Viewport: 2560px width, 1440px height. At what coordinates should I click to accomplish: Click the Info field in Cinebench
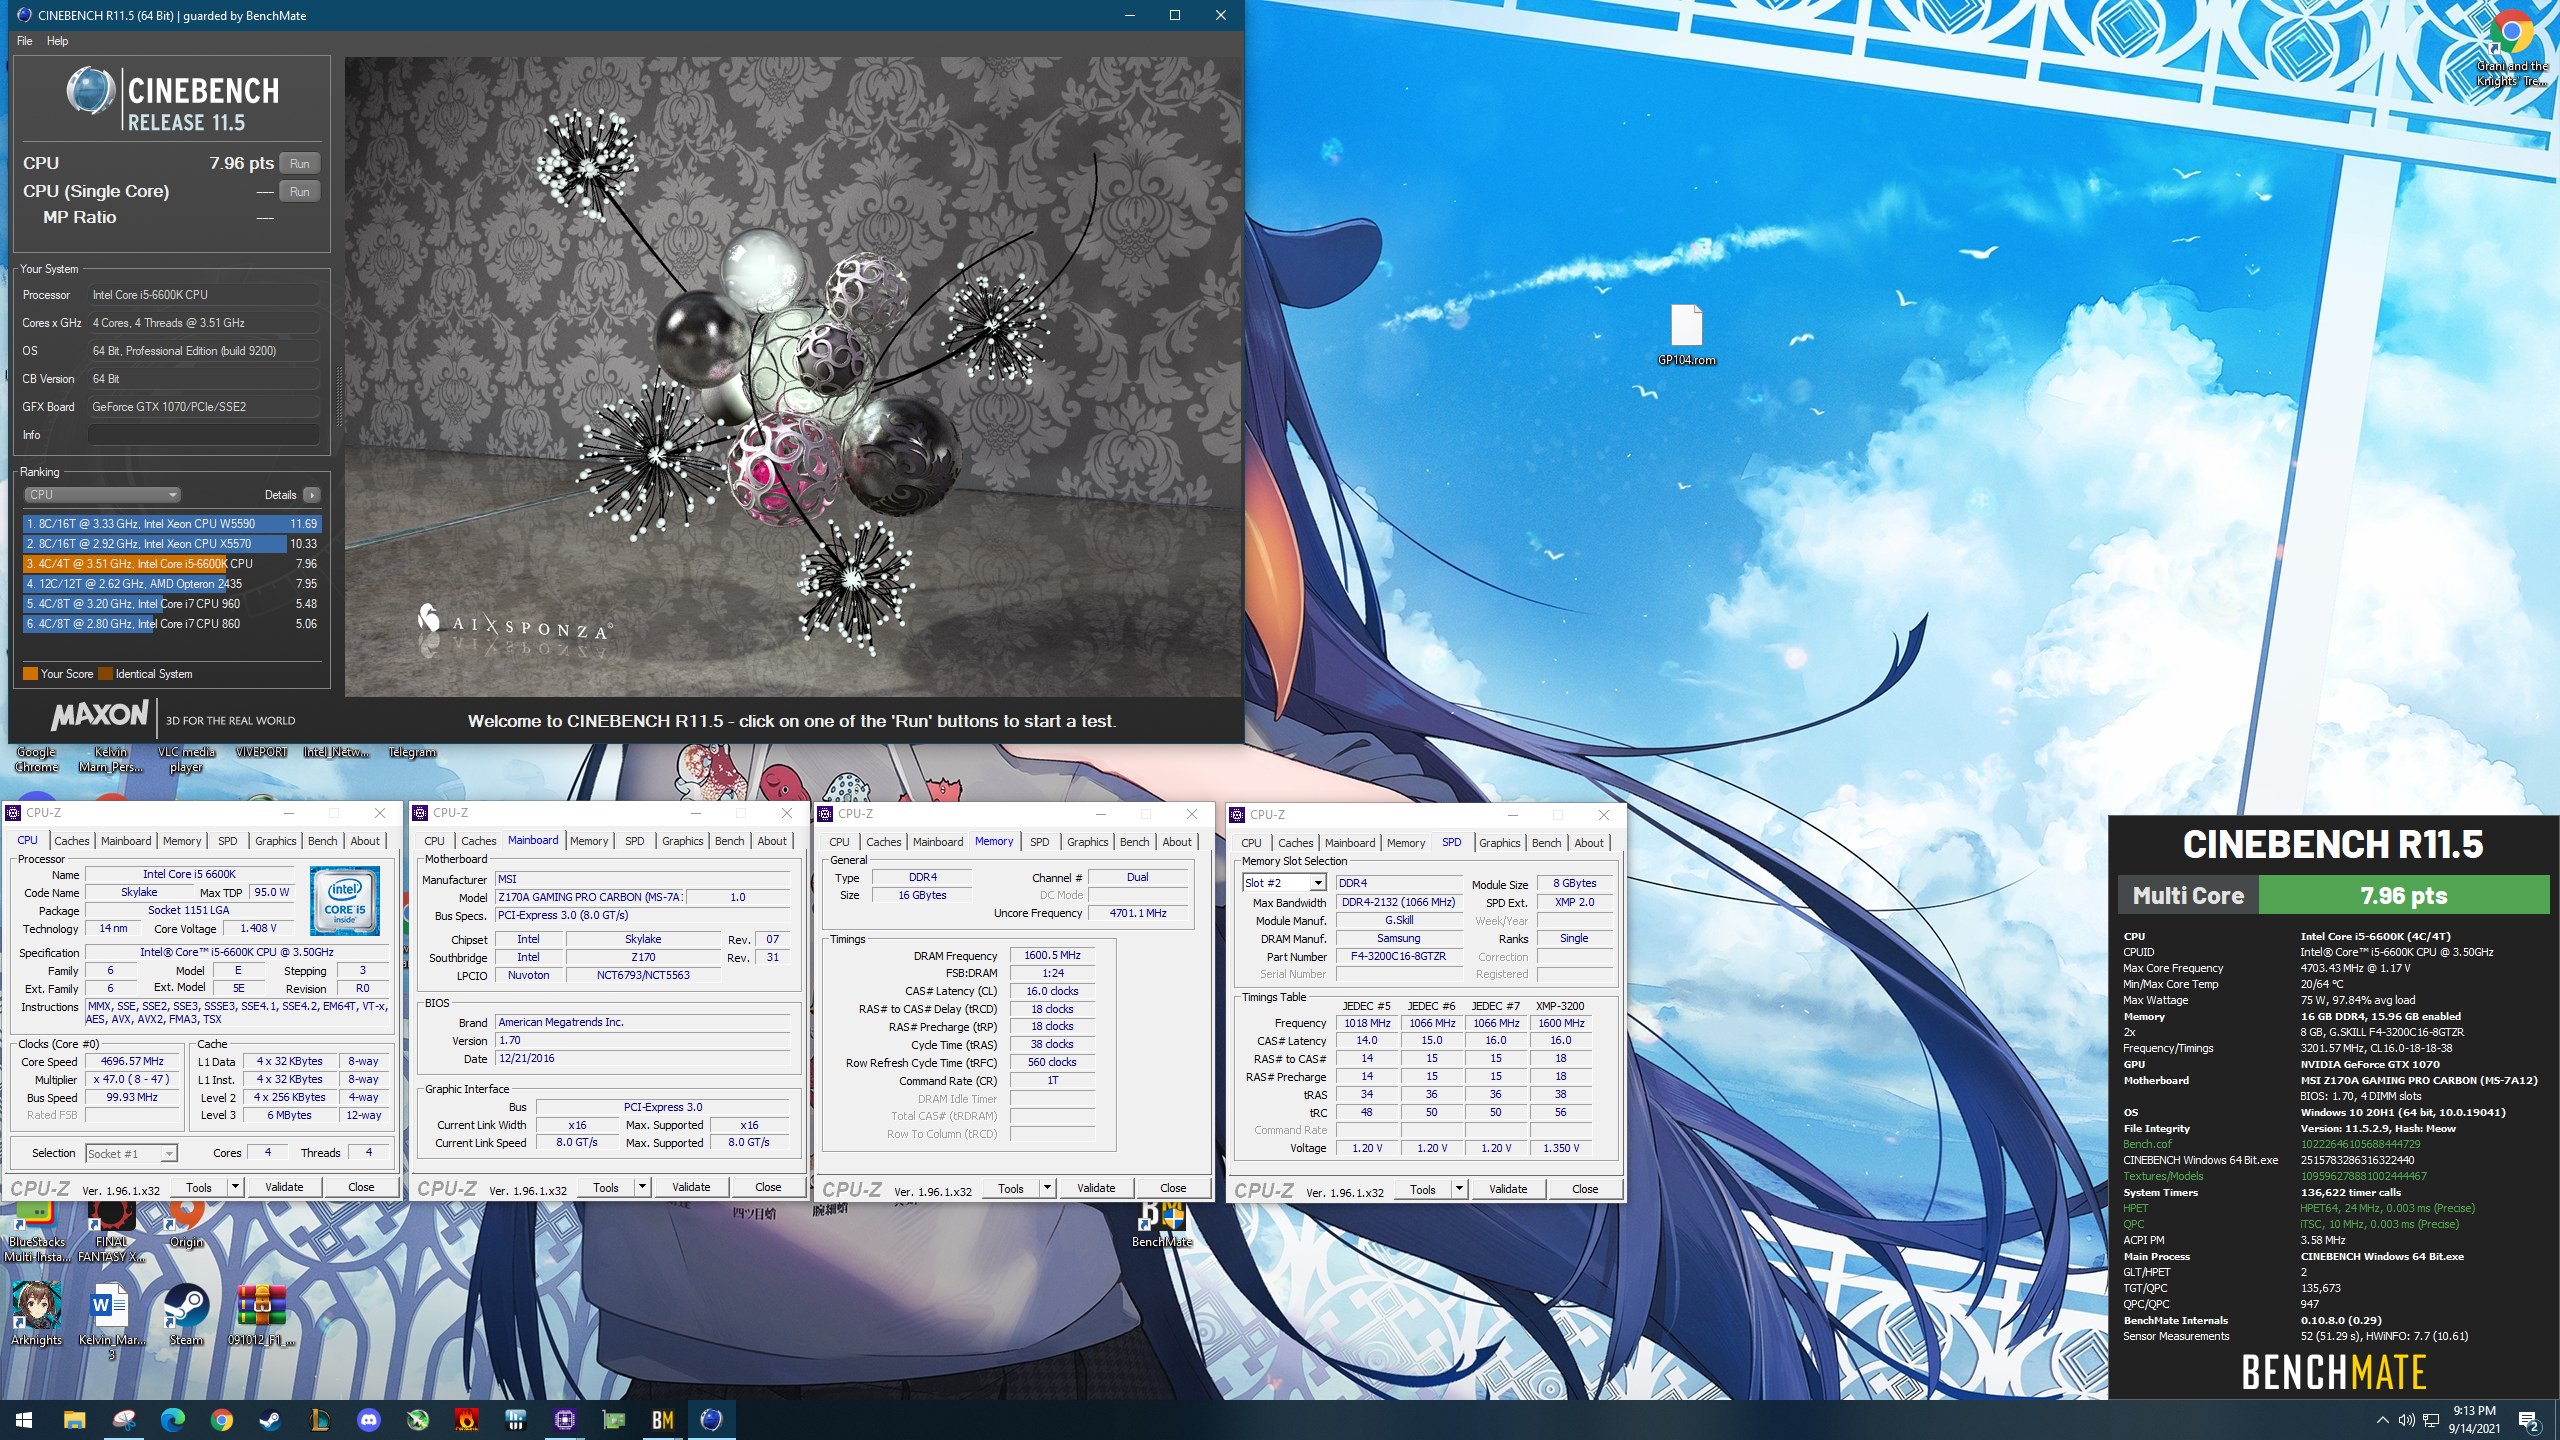(204, 435)
